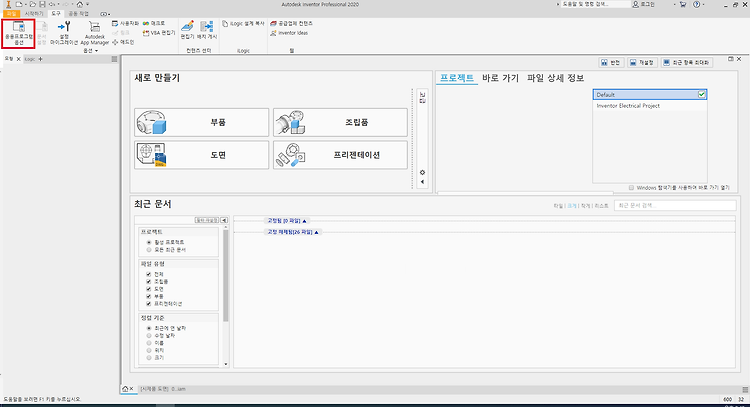
Task: Create a new 조립품 assembly
Action: [x=340, y=122]
